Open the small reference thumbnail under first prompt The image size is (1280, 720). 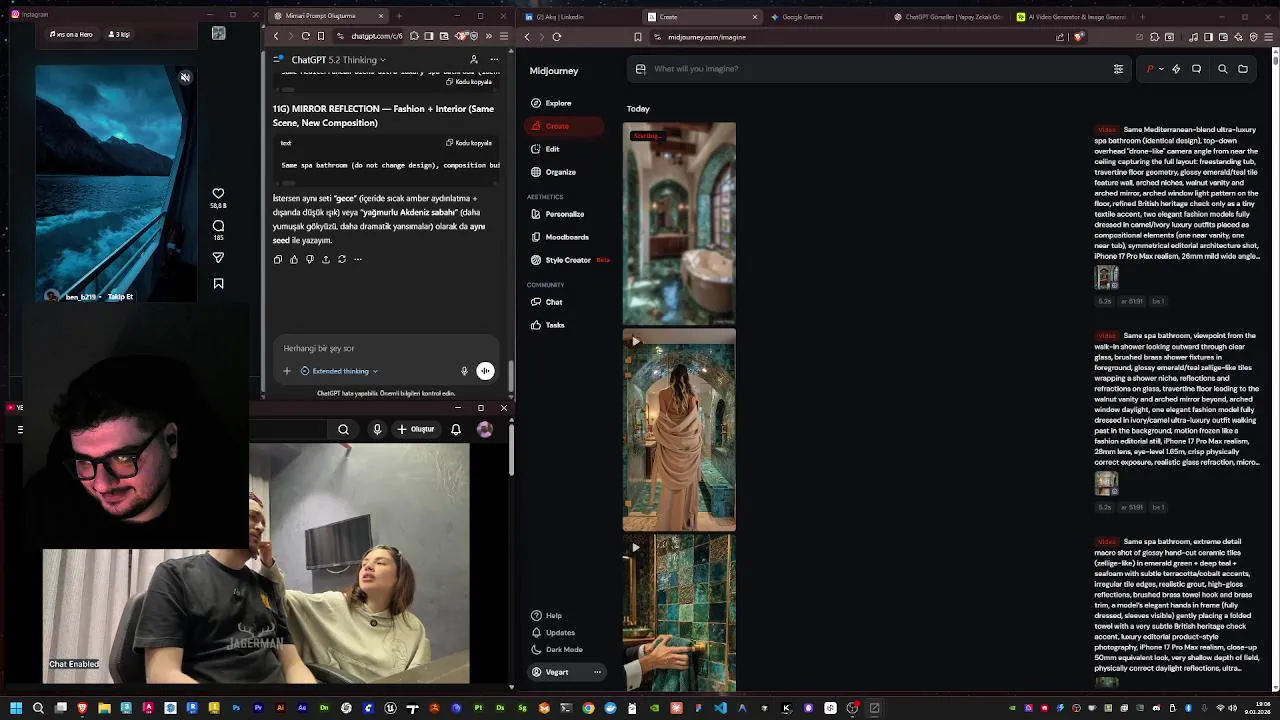point(1106,277)
